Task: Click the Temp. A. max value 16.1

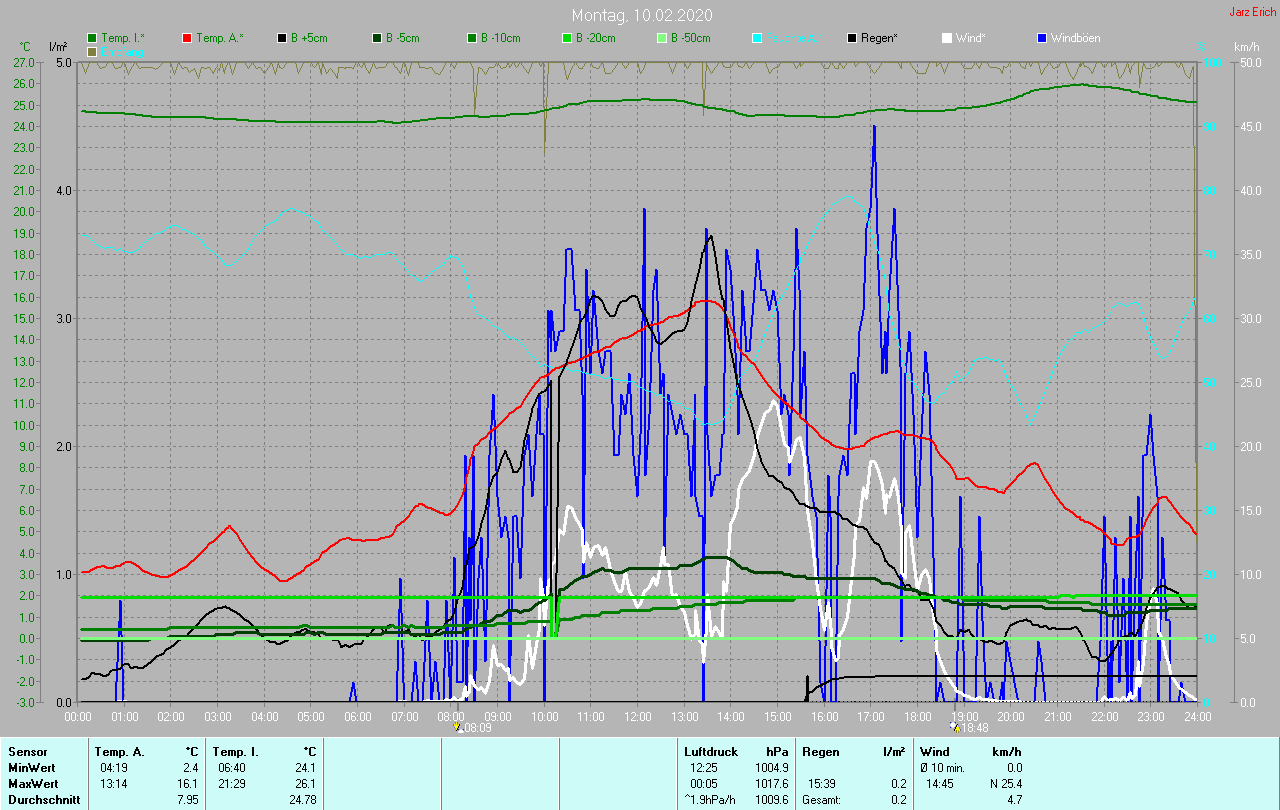Action: click(x=190, y=783)
